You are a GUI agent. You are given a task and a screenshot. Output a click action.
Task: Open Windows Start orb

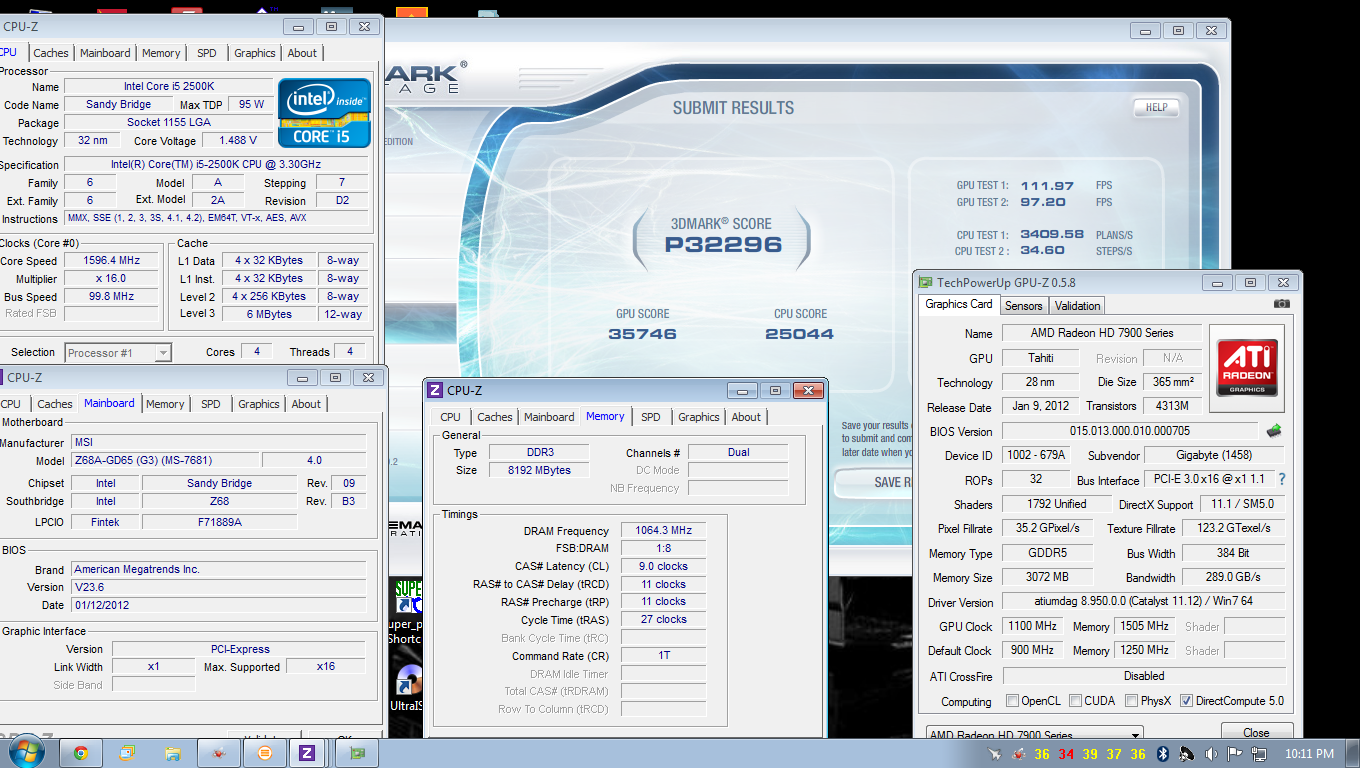click(x=26, y=752)
